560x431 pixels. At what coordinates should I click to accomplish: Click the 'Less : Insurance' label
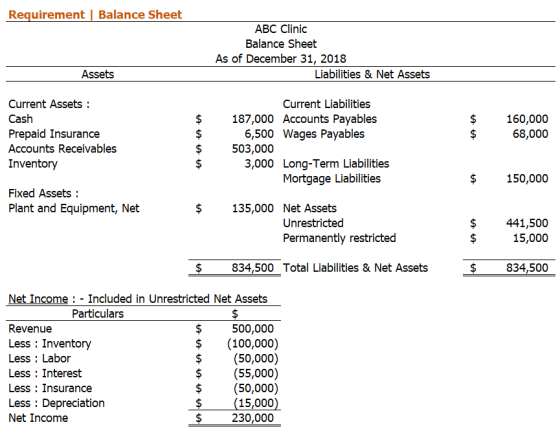tap(50, 388)
